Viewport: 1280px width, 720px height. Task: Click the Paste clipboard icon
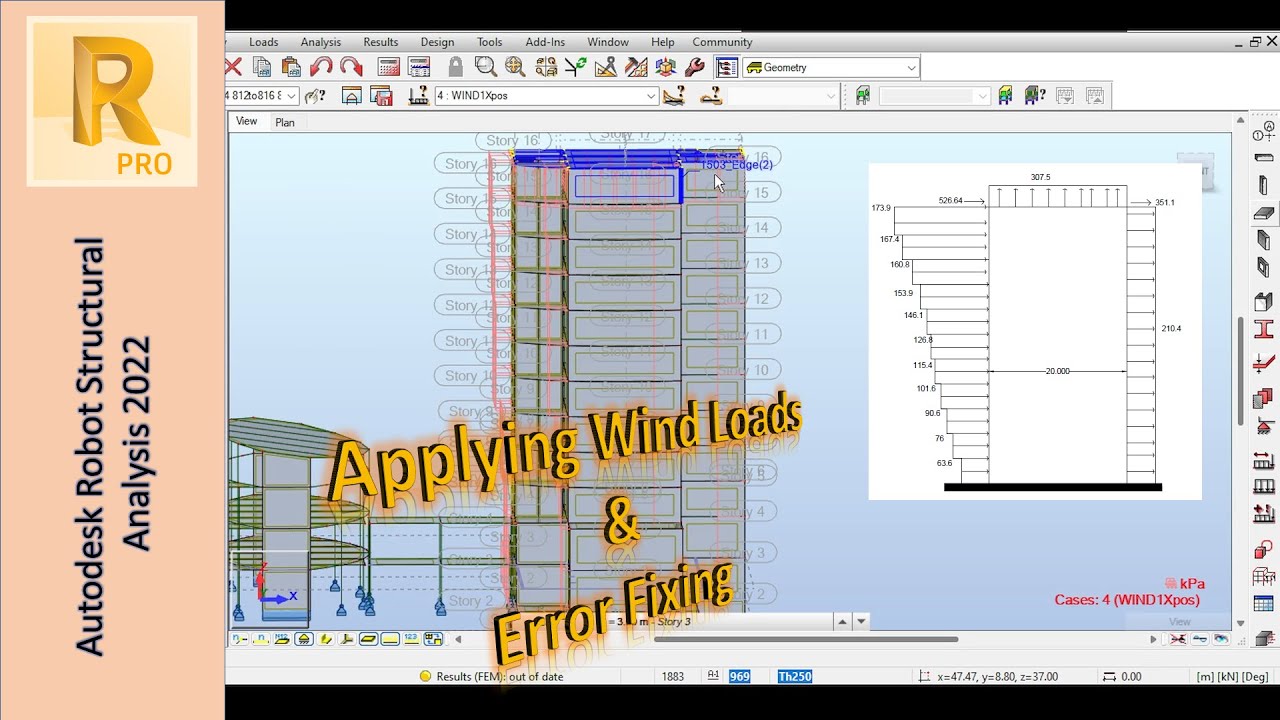point(291,67)
